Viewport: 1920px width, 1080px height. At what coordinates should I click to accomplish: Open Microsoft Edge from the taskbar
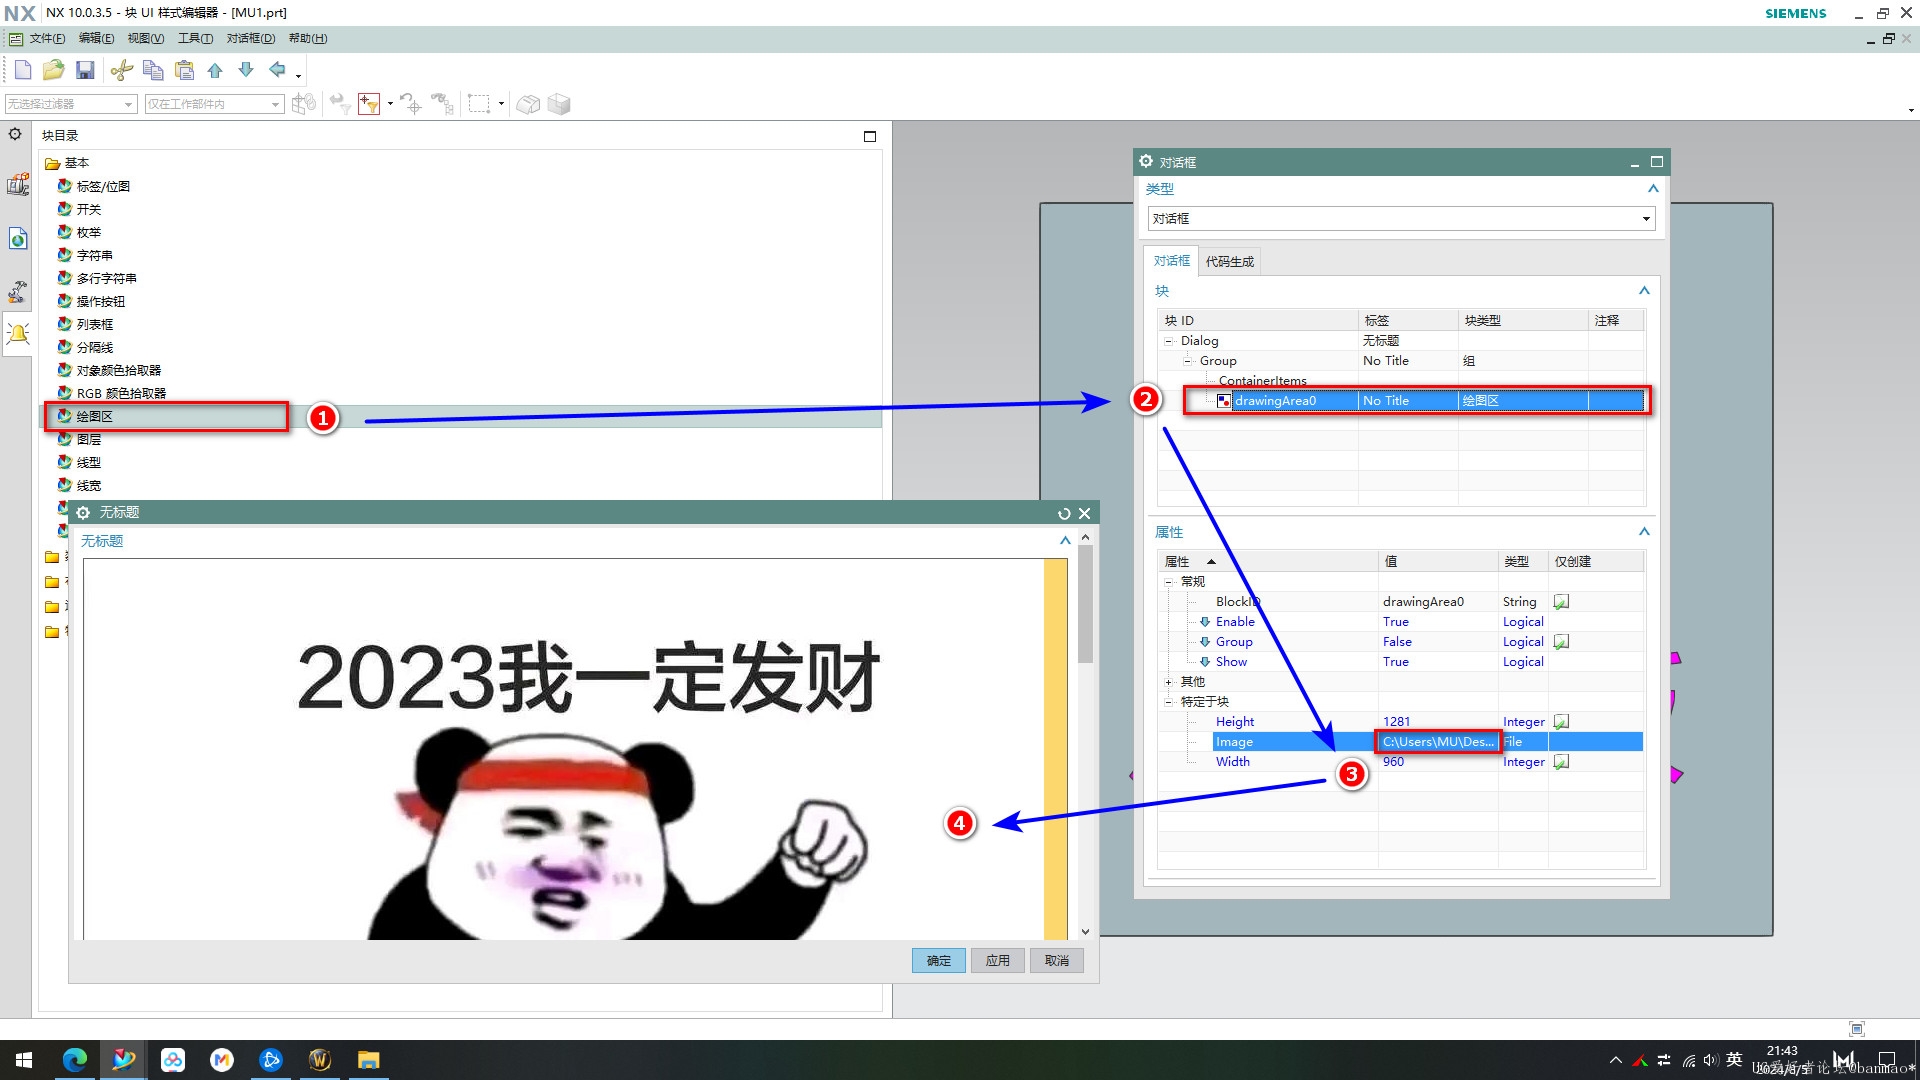point(75,1060)
